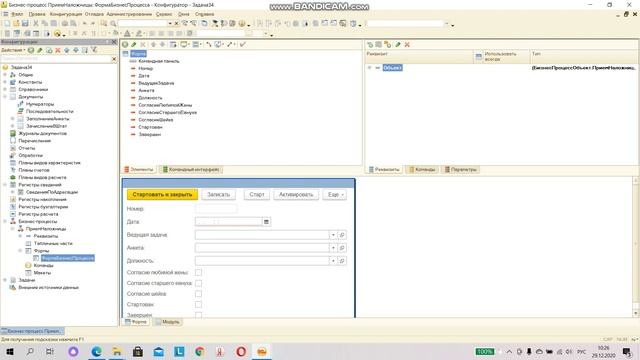
Task: Select Планы счетов in configuration tree
Action: pyautogui.click(x=34, y=170)
